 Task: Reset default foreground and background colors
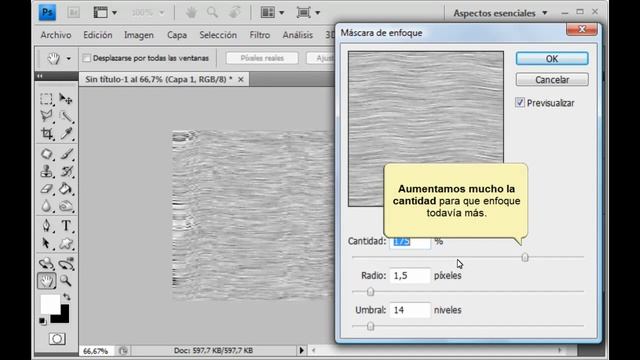(x=42, y=321)
